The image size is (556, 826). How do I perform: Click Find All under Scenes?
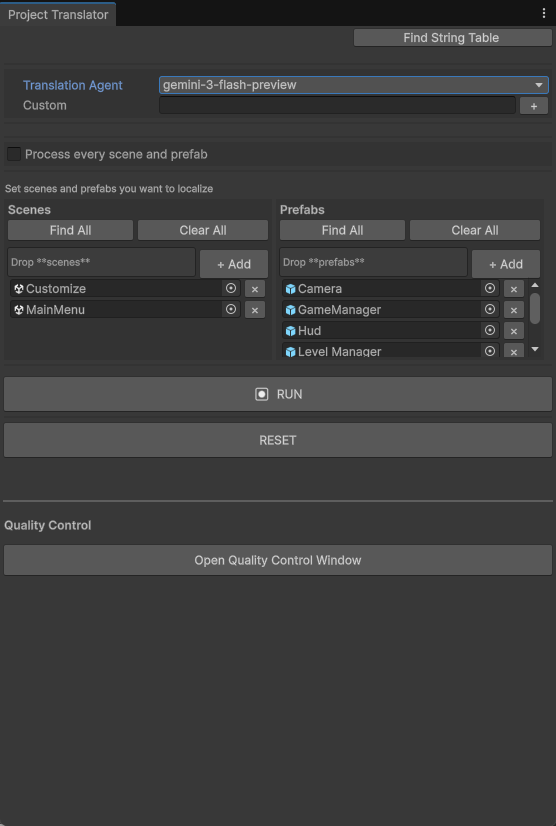(70, 230)
